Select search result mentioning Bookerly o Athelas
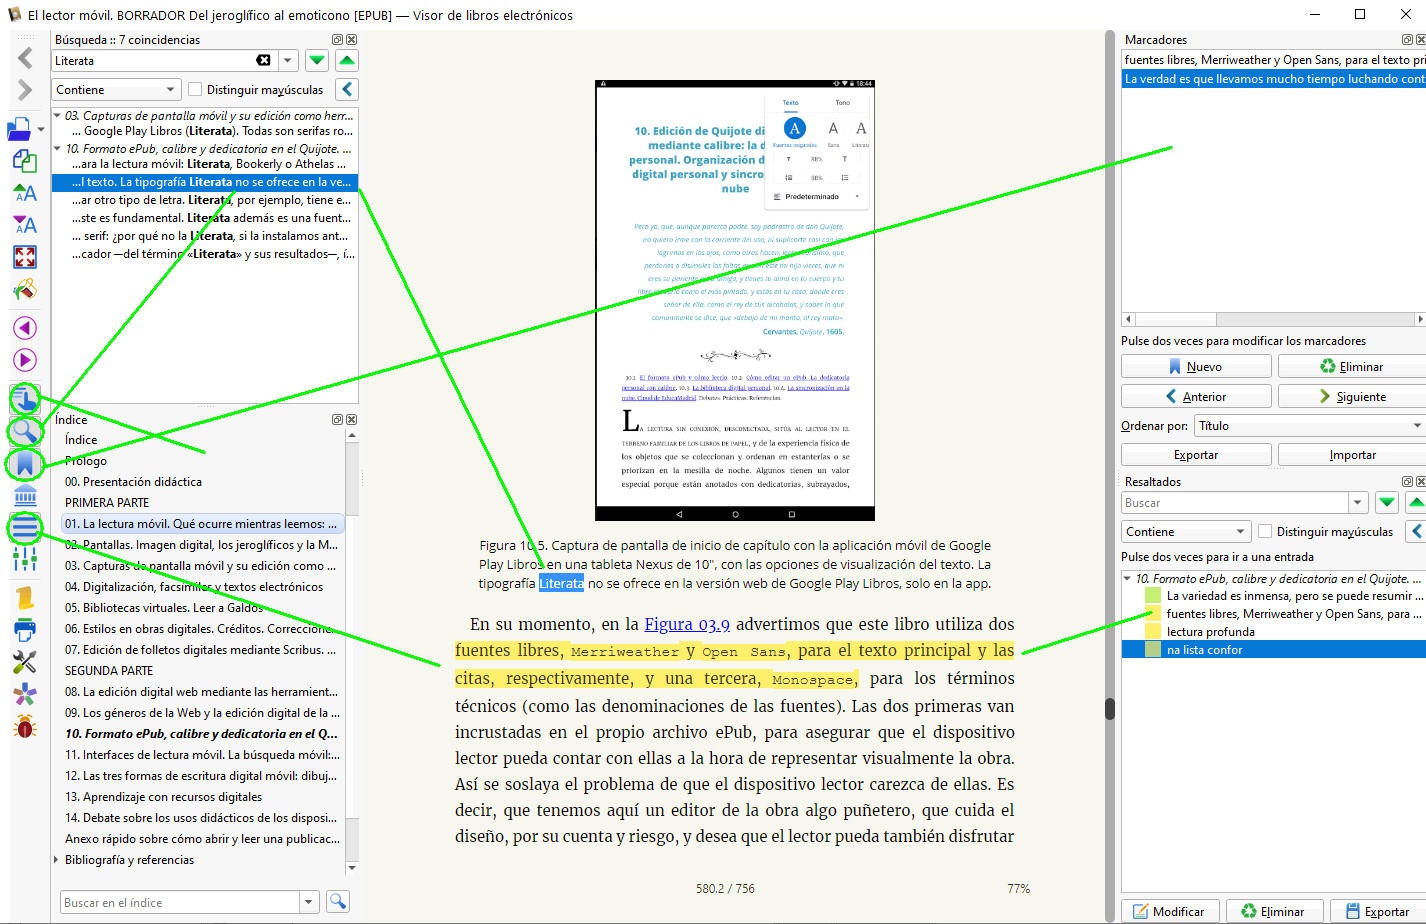 (x=209, y=164)
